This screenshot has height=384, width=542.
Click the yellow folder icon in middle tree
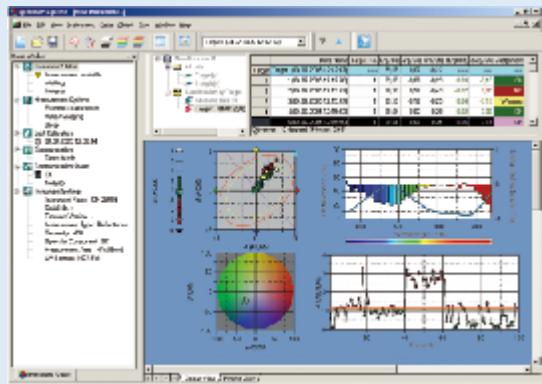(x=178, y=67)
